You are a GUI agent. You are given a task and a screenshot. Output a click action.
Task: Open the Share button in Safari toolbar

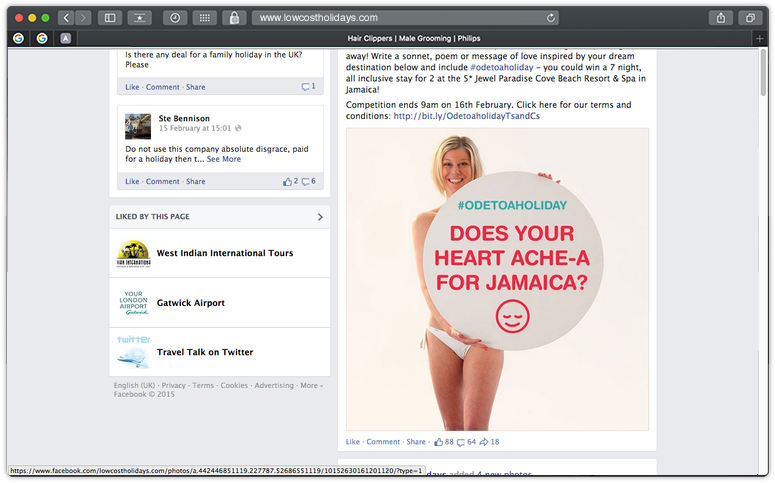(721, 18)
